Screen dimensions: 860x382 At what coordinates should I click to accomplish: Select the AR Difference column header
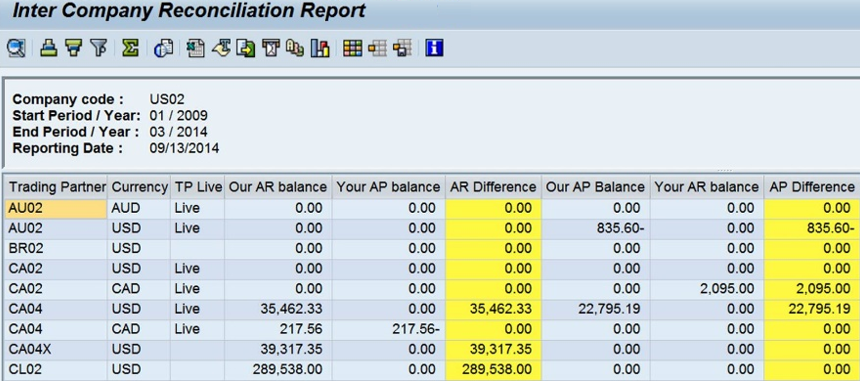coord(493,187)
